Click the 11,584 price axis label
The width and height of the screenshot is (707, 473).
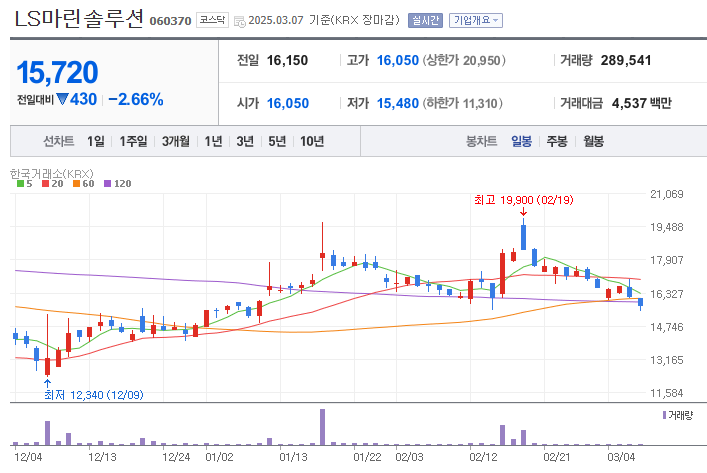click(x=666, y=393)
